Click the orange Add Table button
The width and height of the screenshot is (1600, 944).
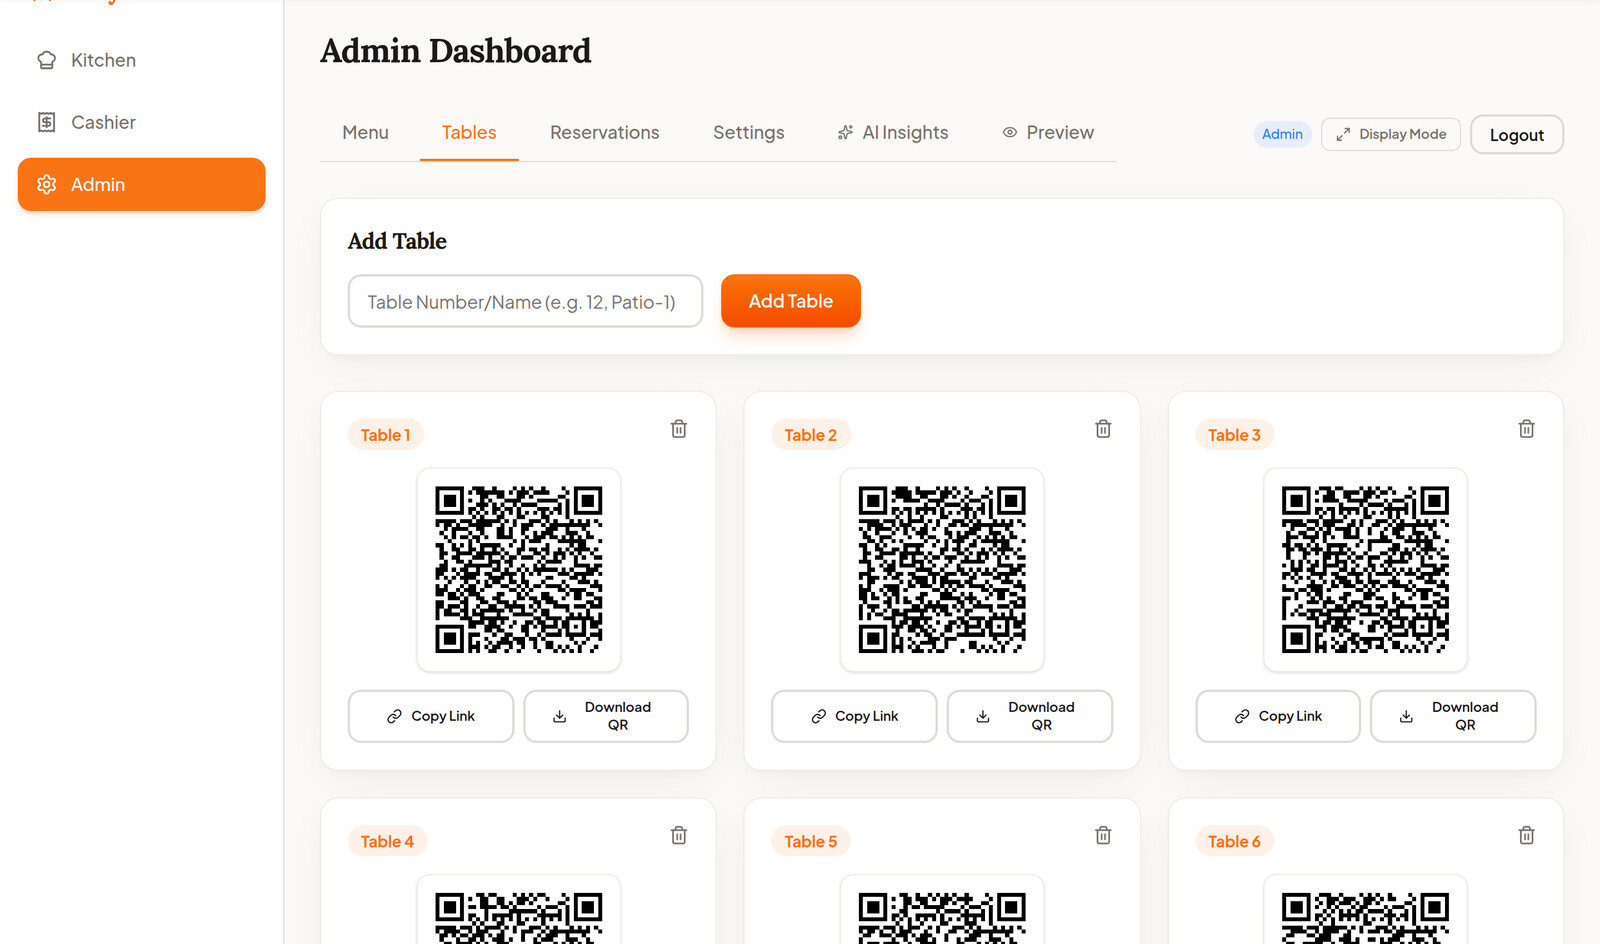coord(791,301)
